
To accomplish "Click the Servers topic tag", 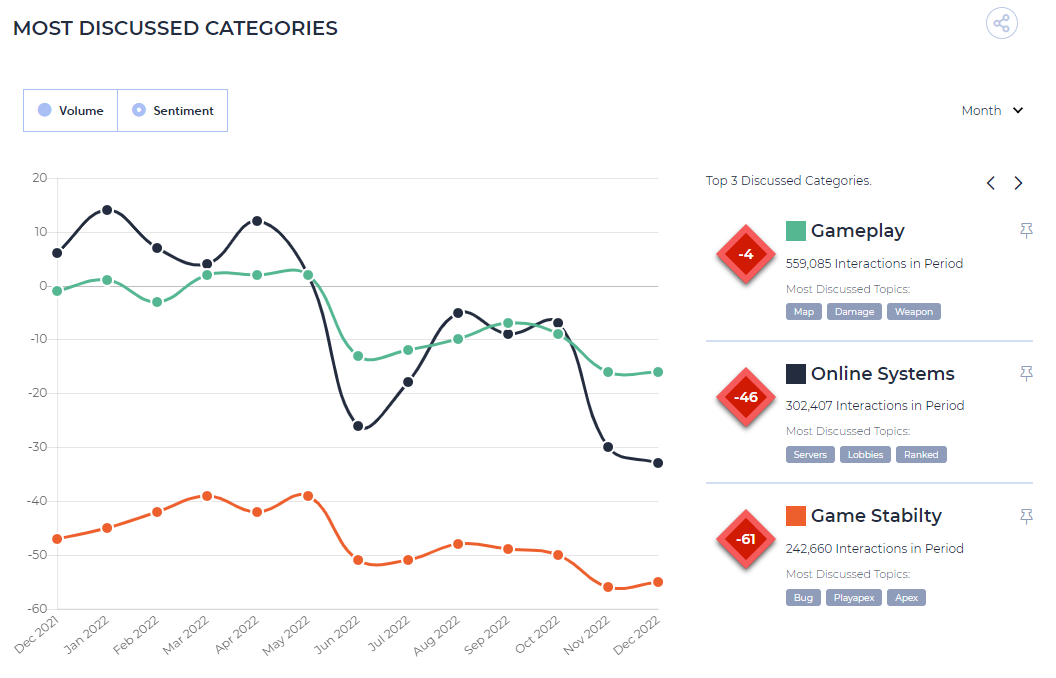I will [810, 454].
